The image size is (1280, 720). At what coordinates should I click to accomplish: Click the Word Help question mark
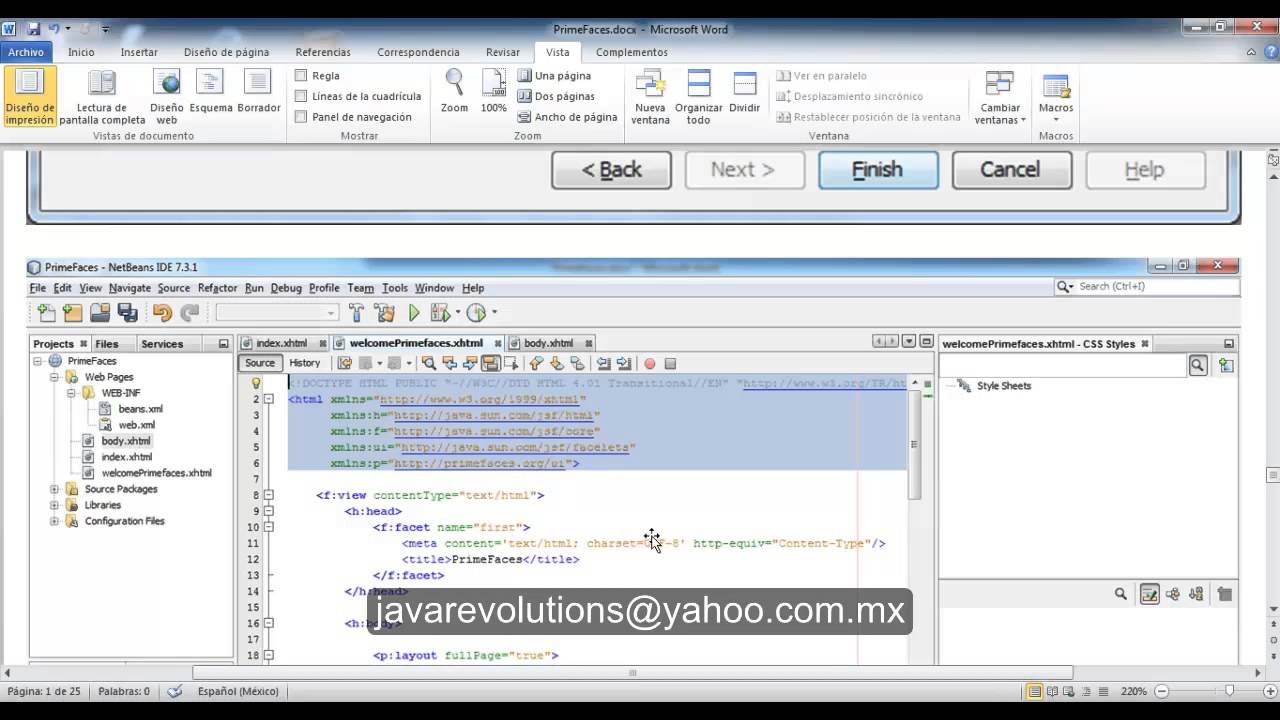click(x=1269, y=52)
